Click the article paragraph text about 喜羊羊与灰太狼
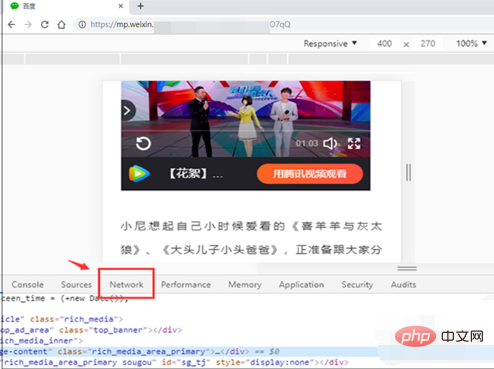Screen dimensions: 494x369 pos(252,238)
